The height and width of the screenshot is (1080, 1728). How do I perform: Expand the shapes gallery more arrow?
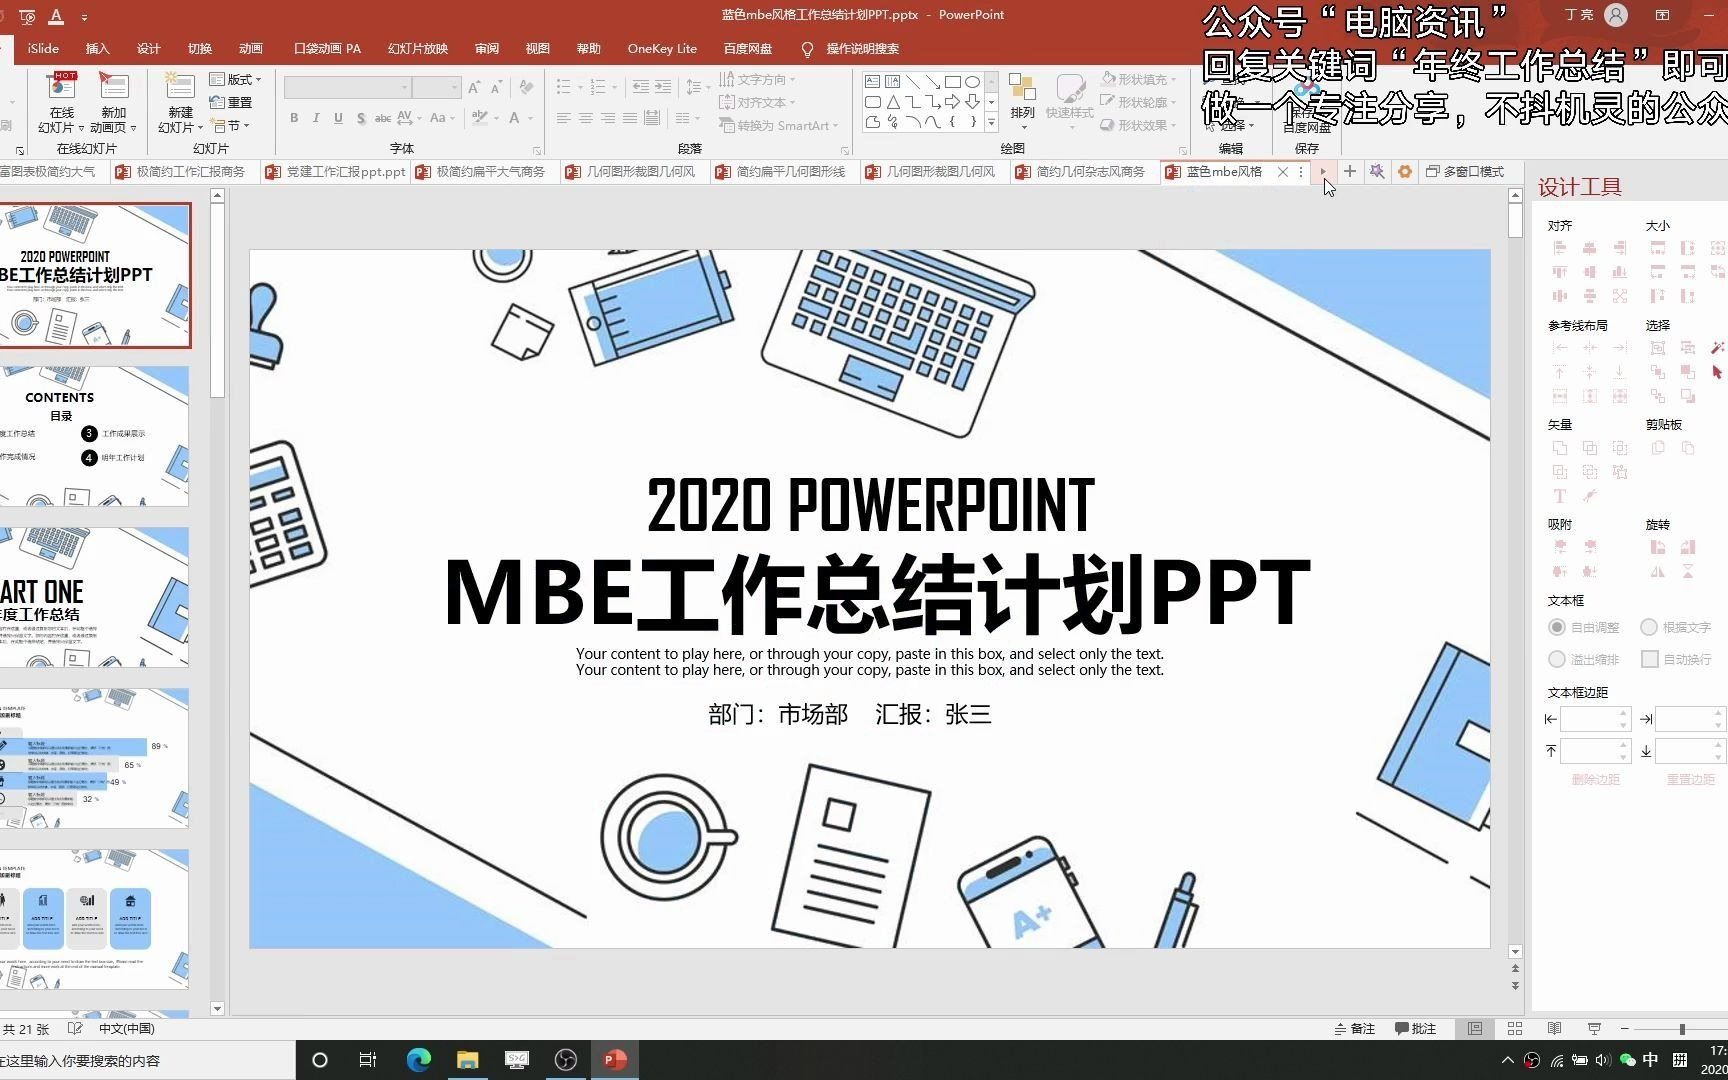coord(991,122)
